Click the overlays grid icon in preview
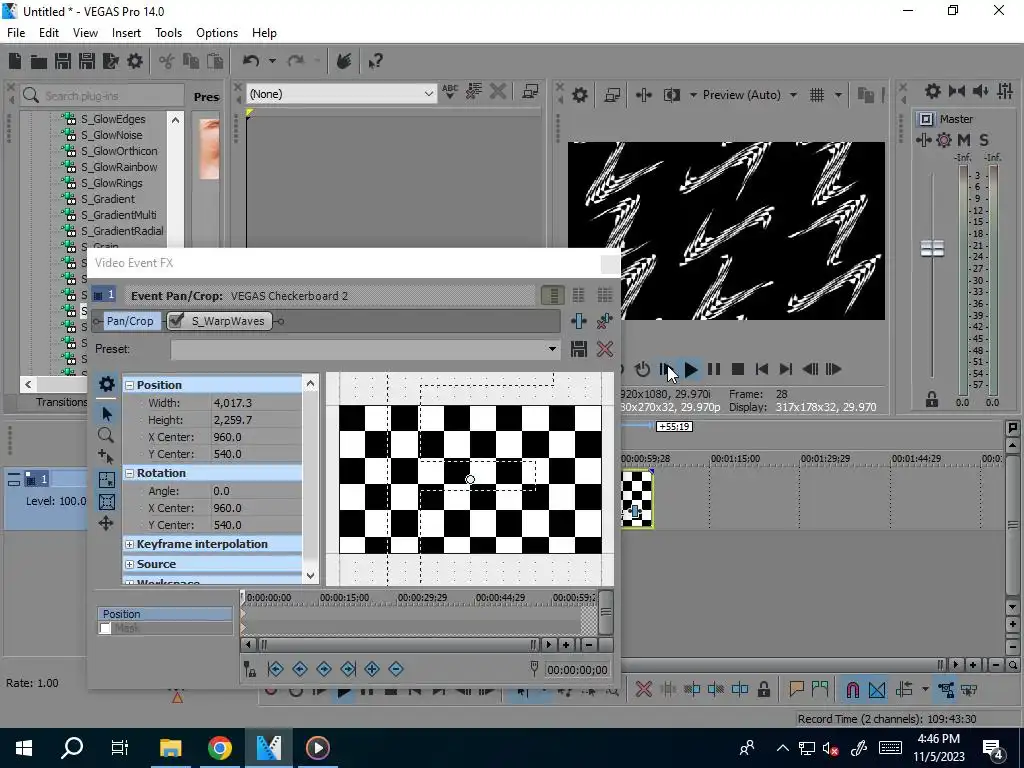This screenshot has width=1024, height=768. click(x=817, y=95)
